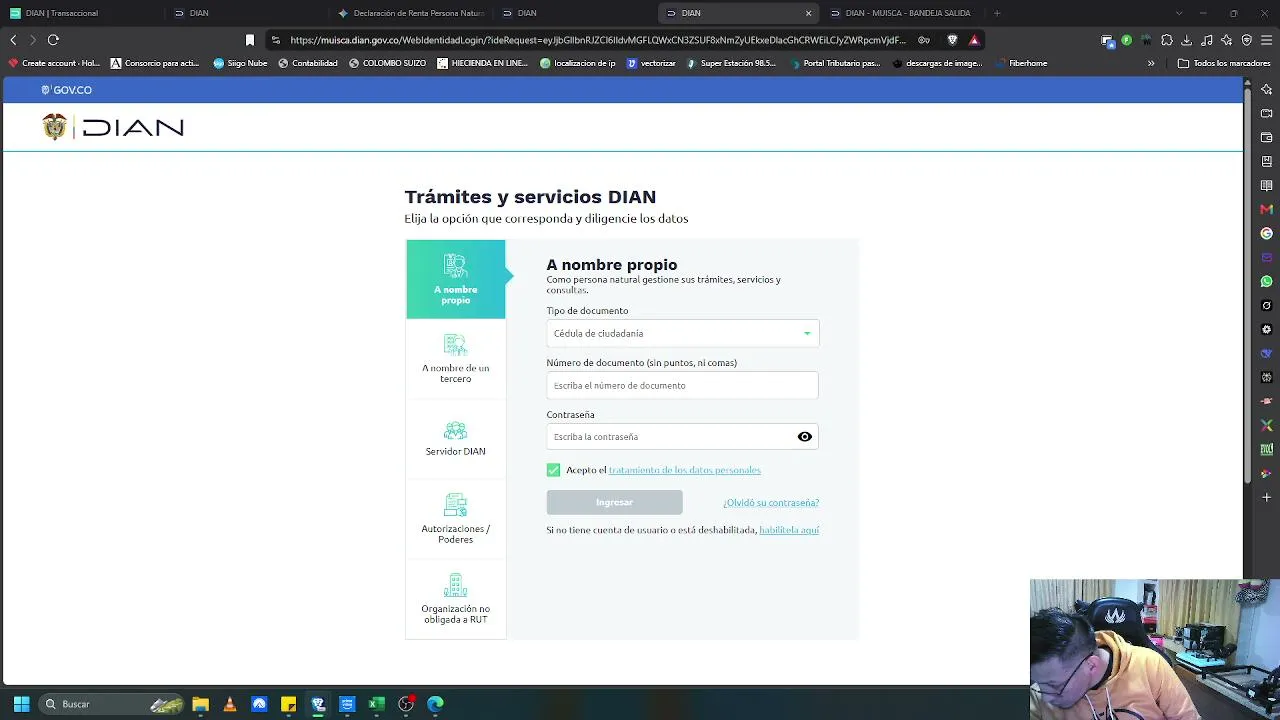
Task: Open WhatsApp in the browser sidebar
Action: tap(1267, 281)
